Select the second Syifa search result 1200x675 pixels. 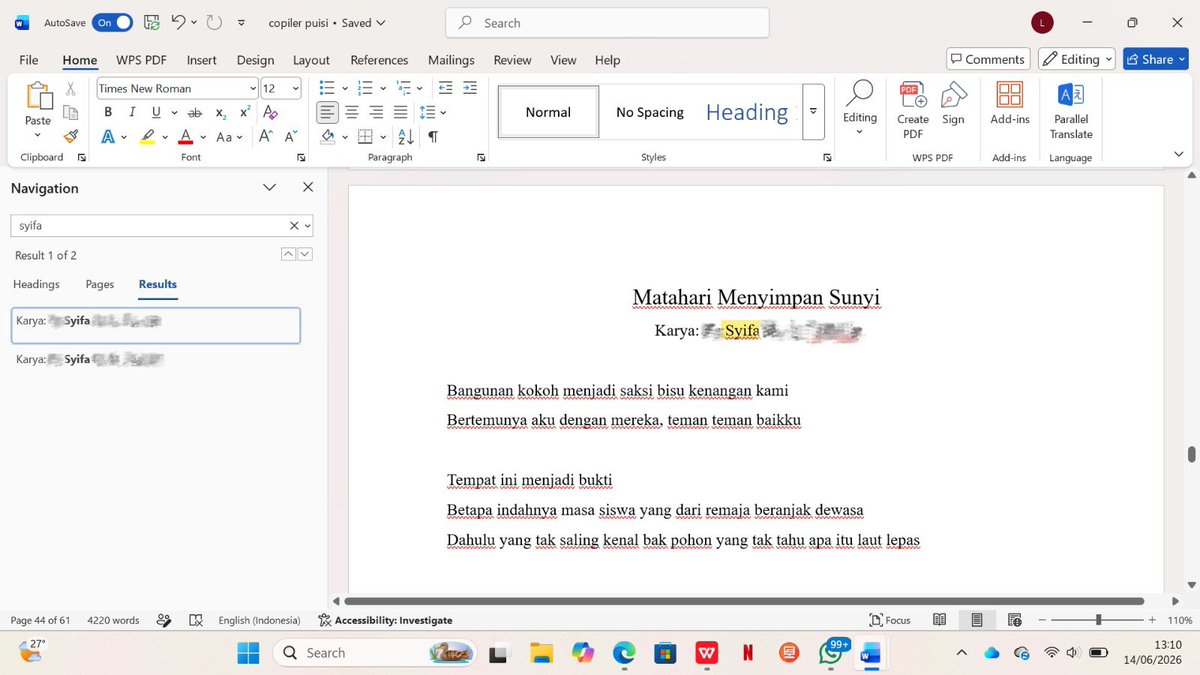(x=155, y=359)
